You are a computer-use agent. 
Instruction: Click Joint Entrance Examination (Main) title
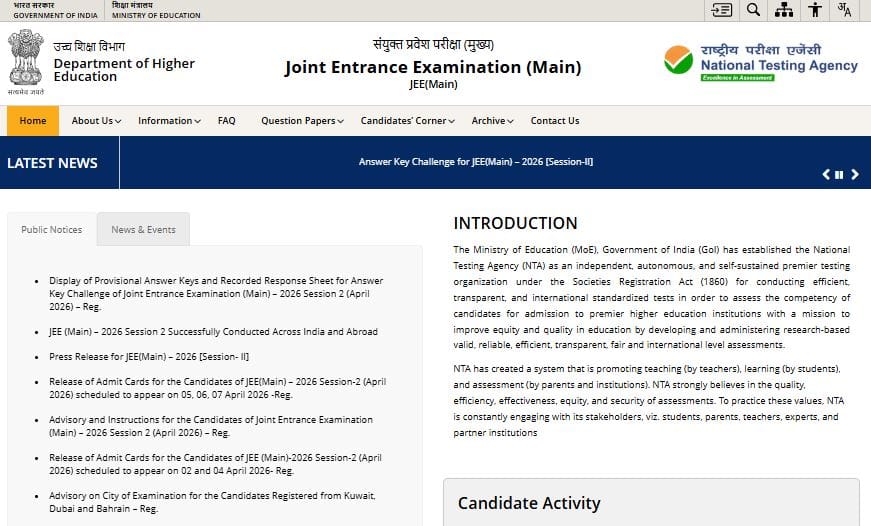(433, 67)
